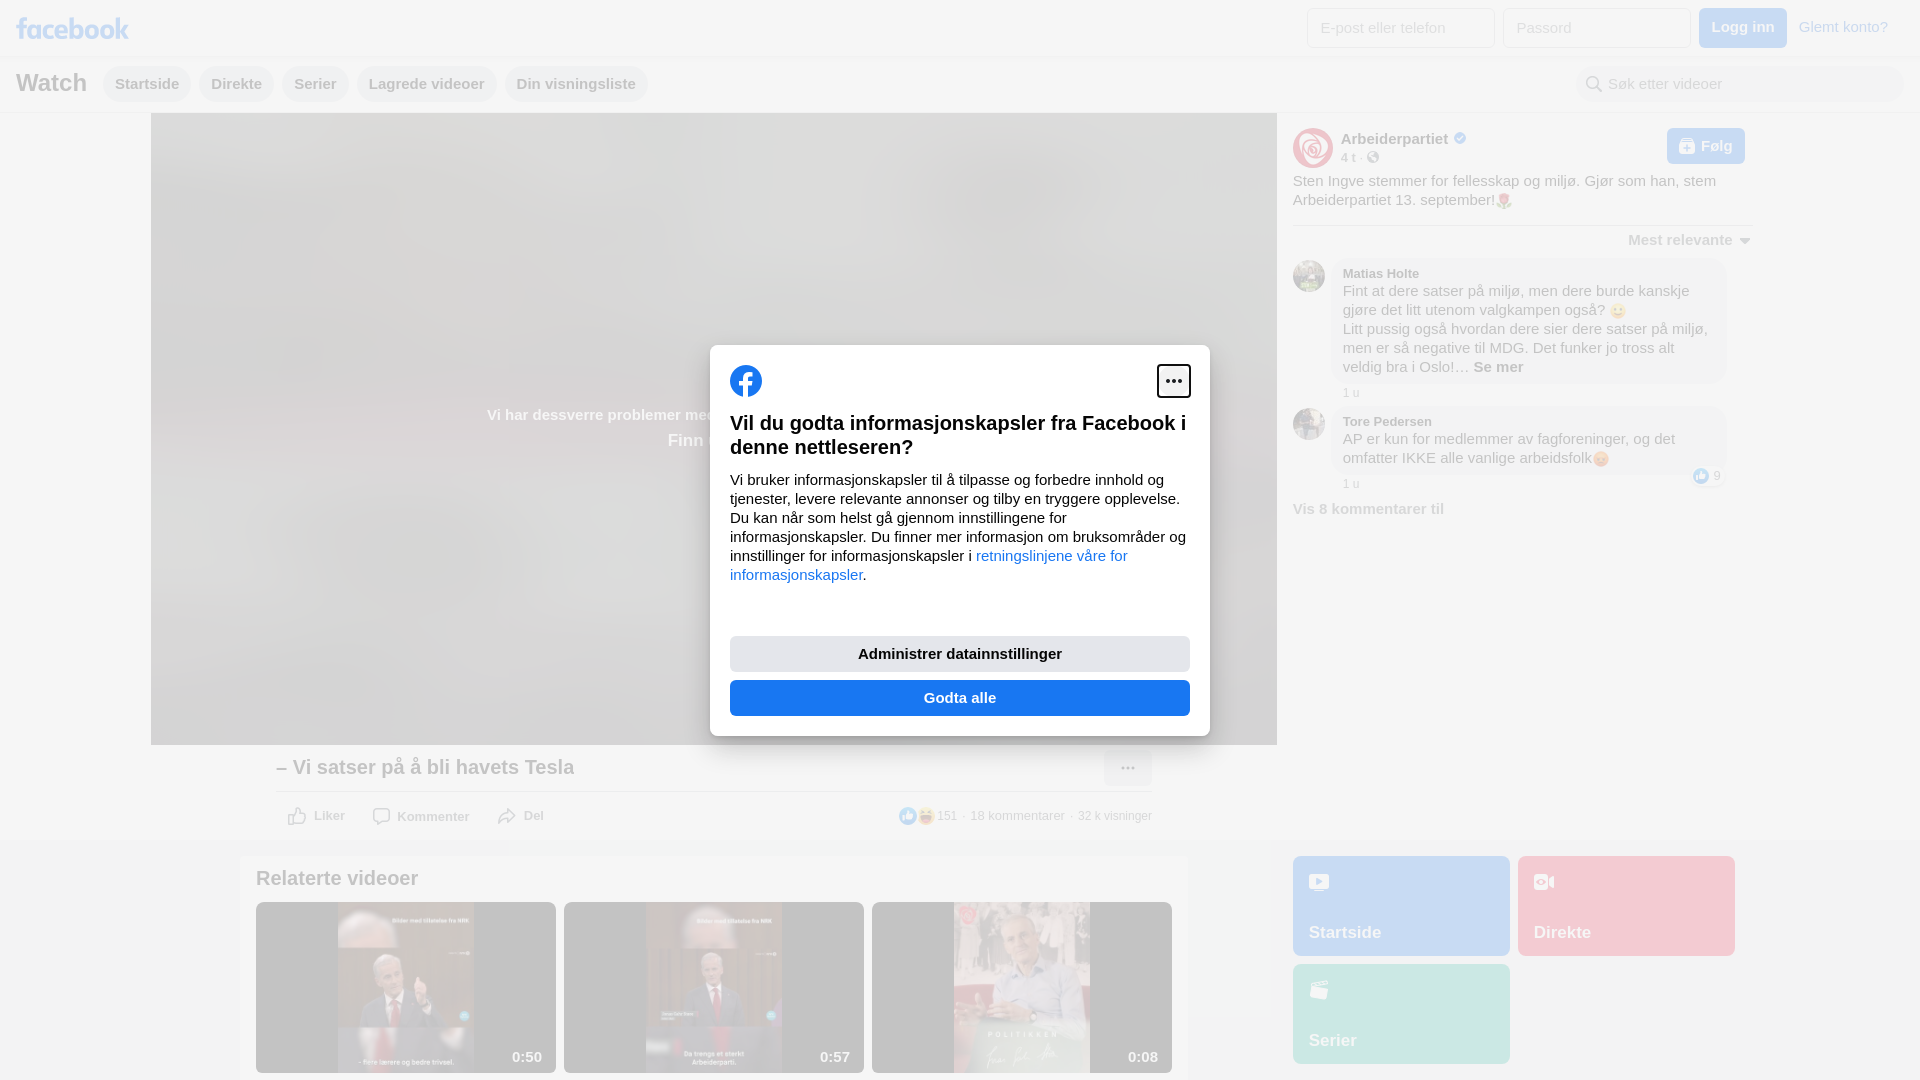1920x1080 pixels.
Task: Open the 18 kommentarer link
Action: 1017,816
